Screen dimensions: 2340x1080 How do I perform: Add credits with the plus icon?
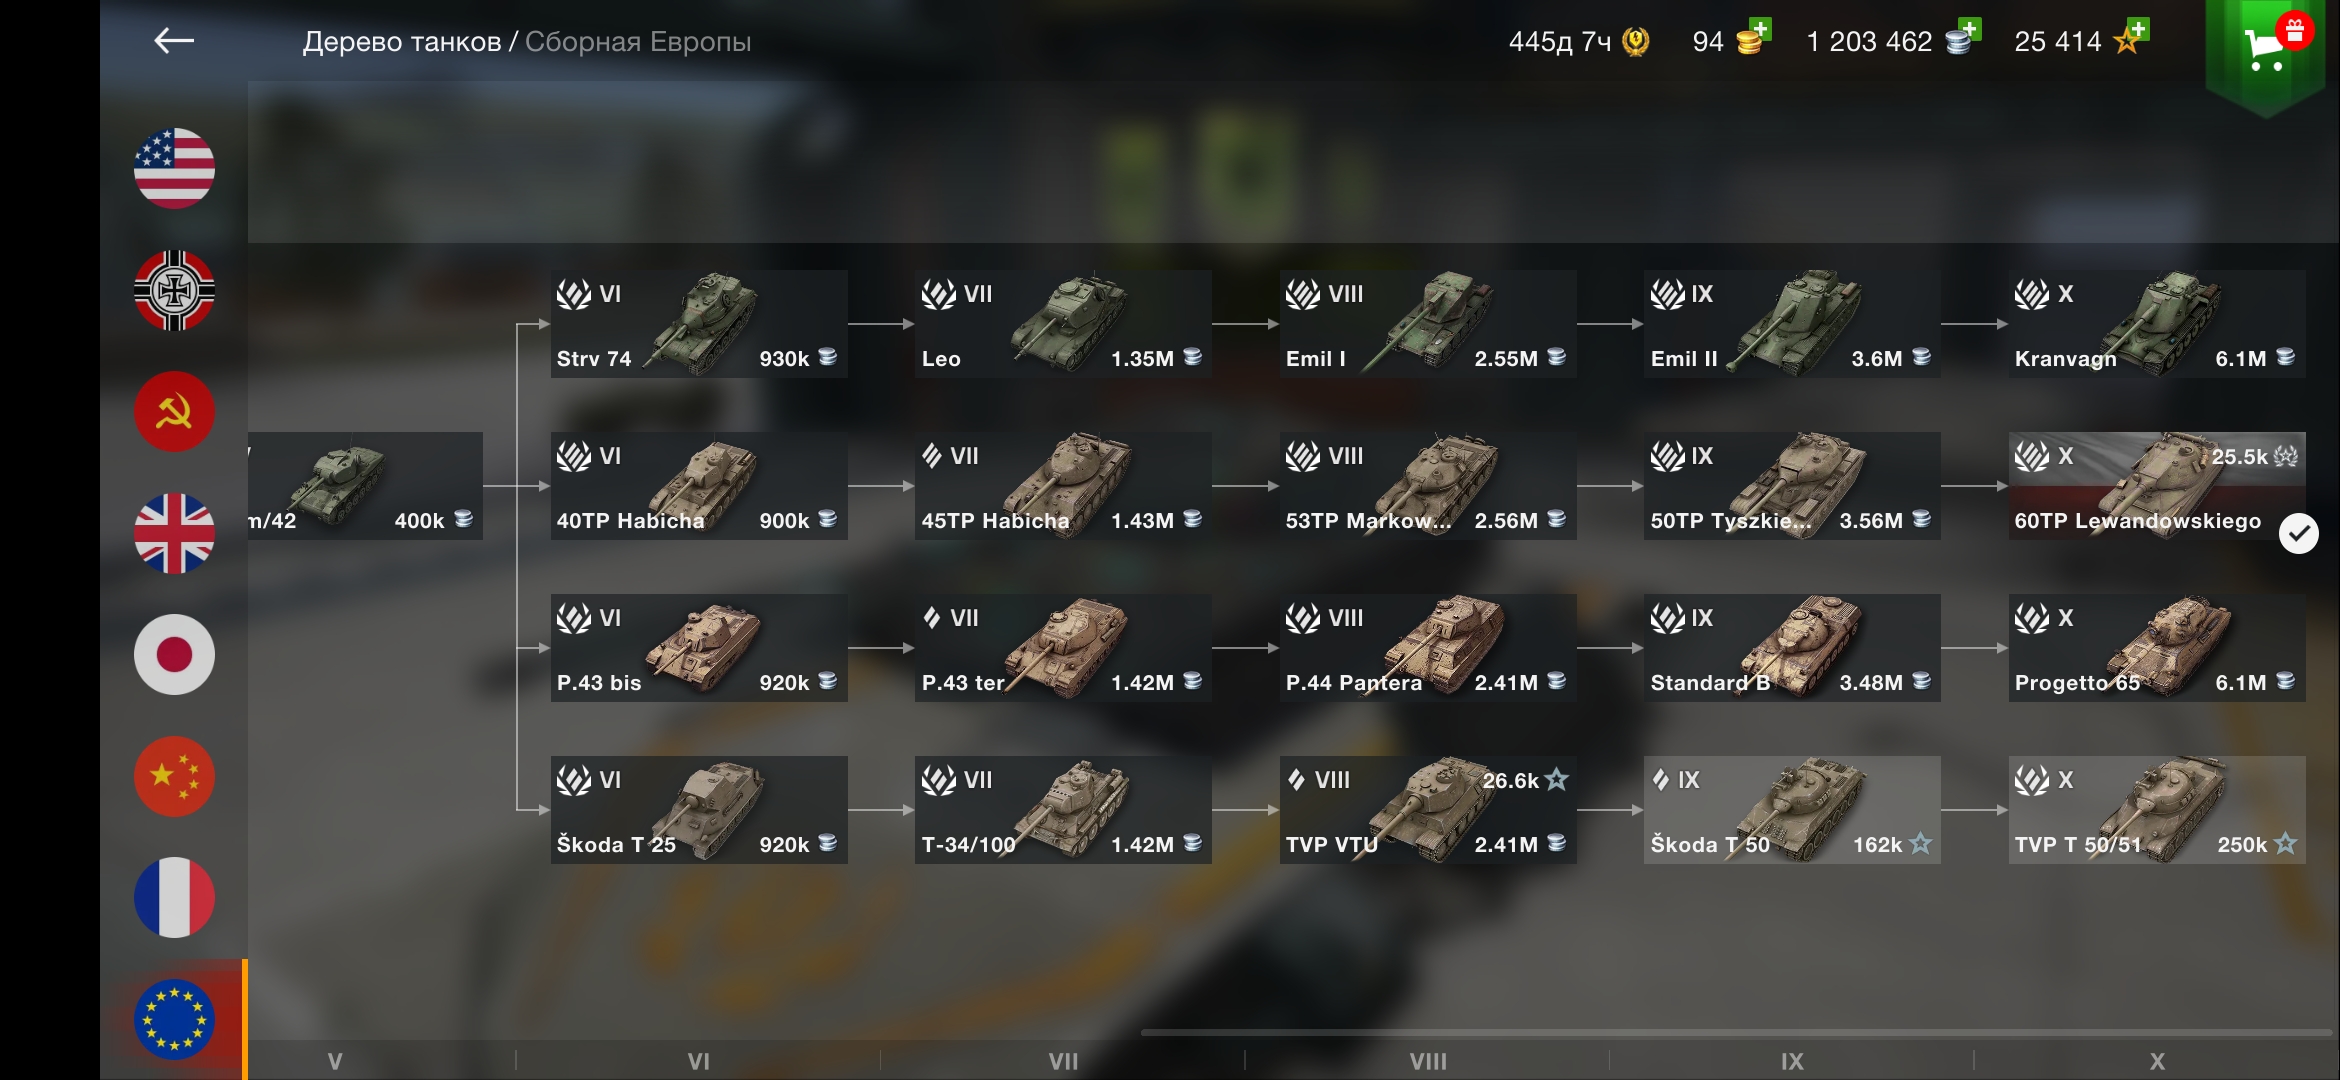1969,28
